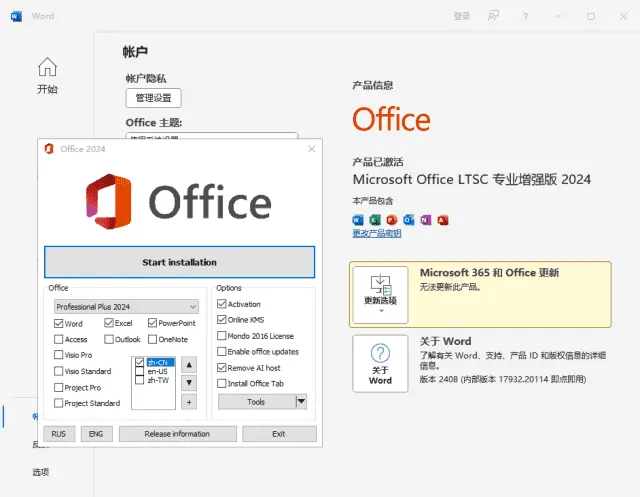The image size is (640, 497).
Task: Close the Office 2024 installer dialog
Action: (x=312, y=149)
